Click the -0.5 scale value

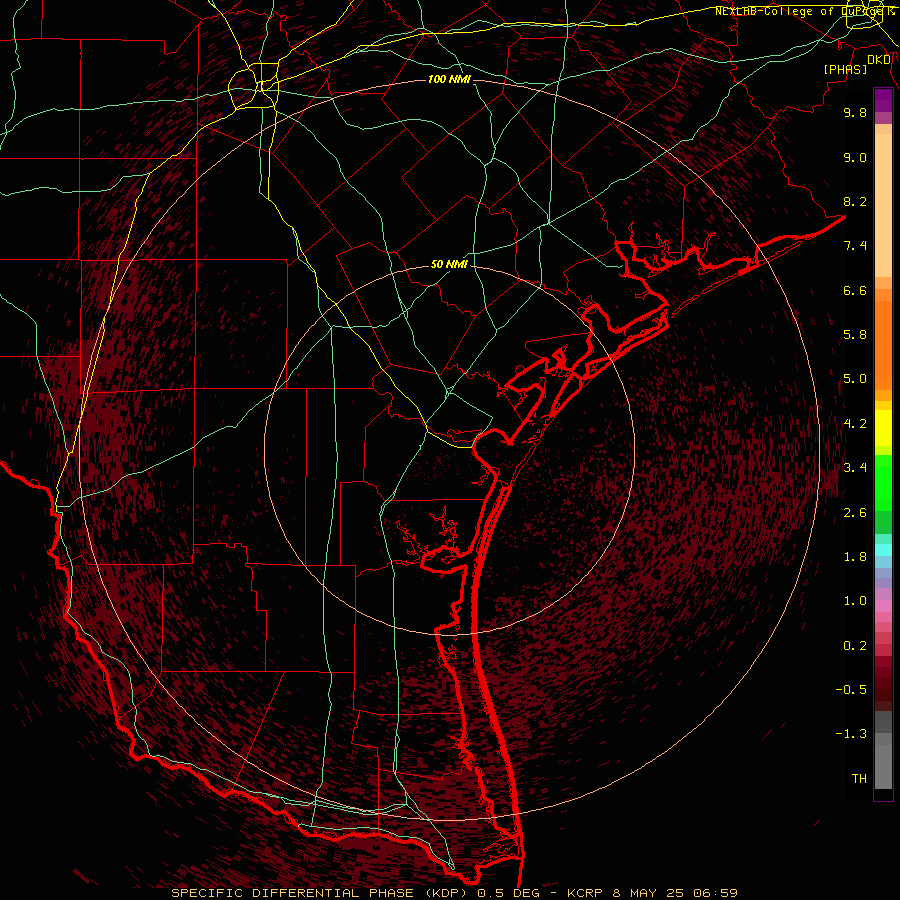[x=851, y=690]
